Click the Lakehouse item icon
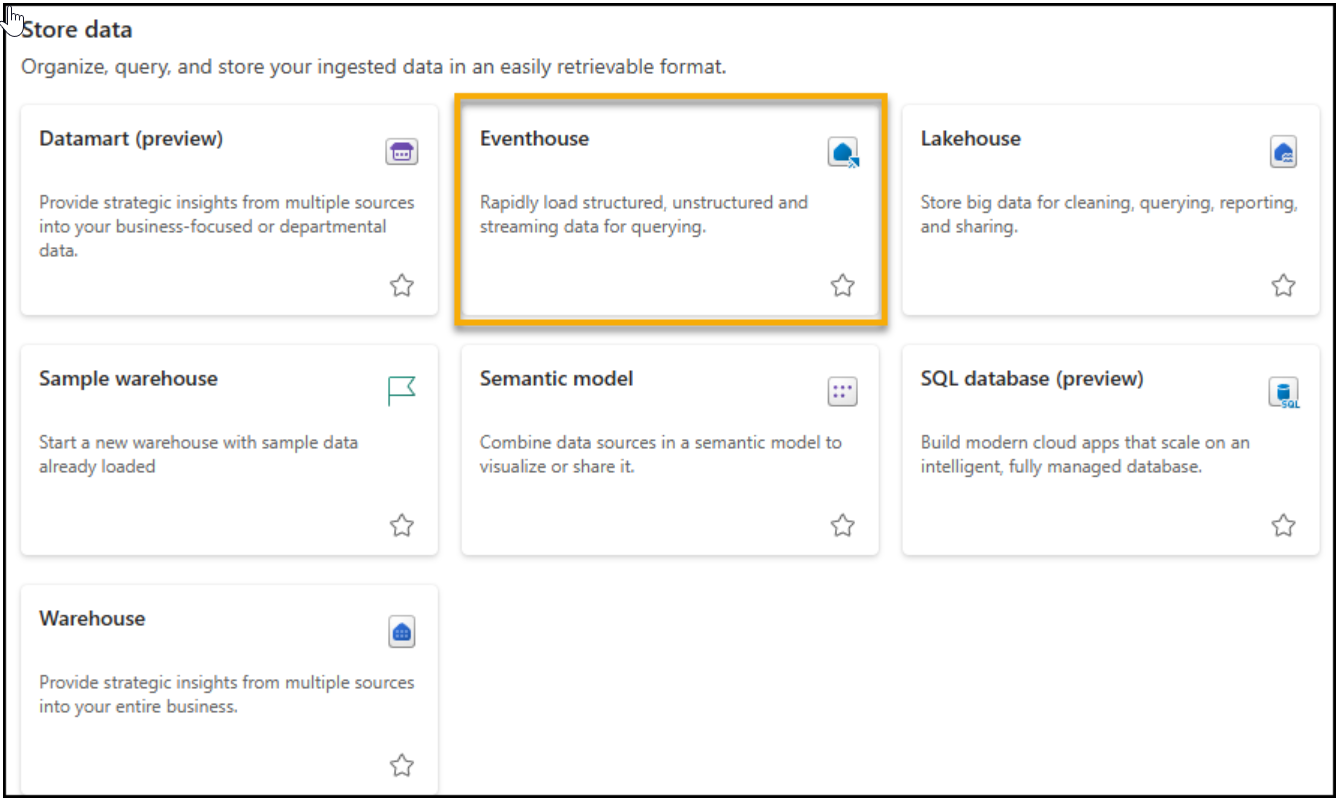The width and height of the screenshot is (1337, 801). click(1283, 152)
